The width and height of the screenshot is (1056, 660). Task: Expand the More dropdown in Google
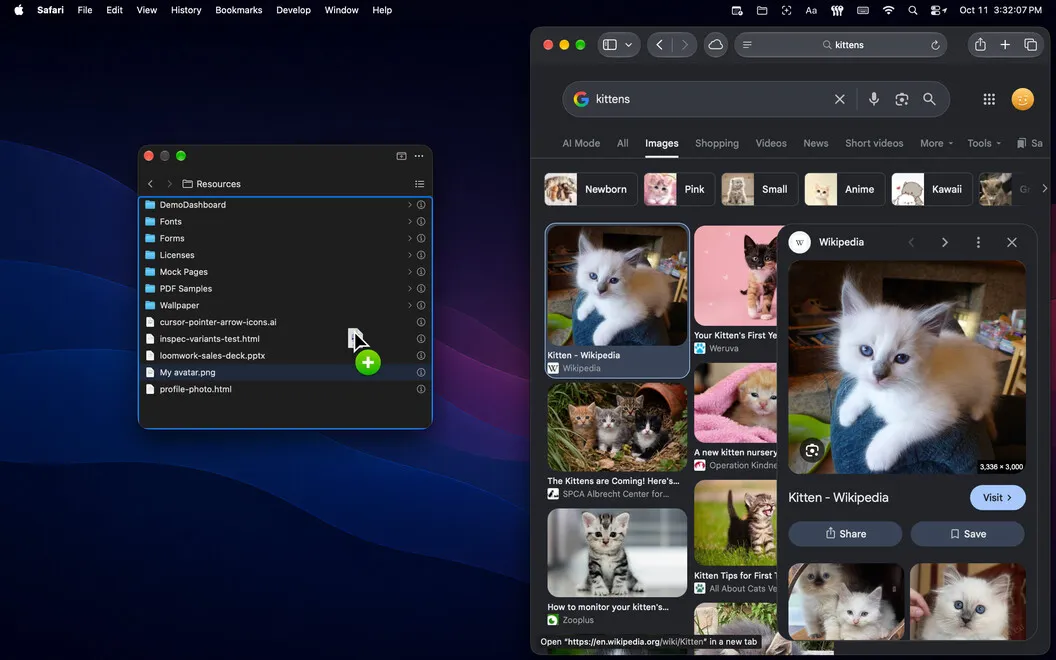pos(936,143)
